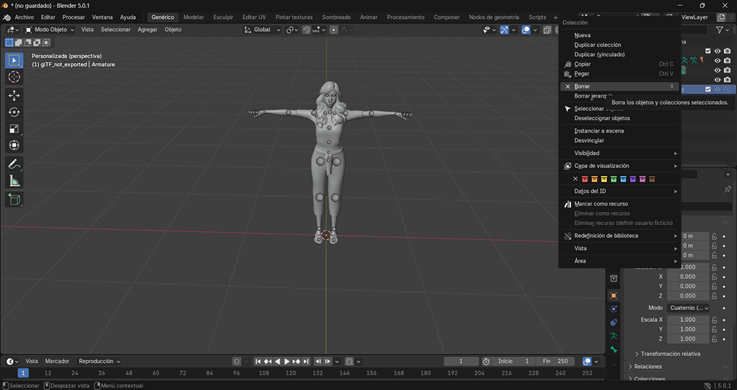Select the Measure tool
Image resolution: width=737 pixels, height=390 pixels.
(14, 181)
